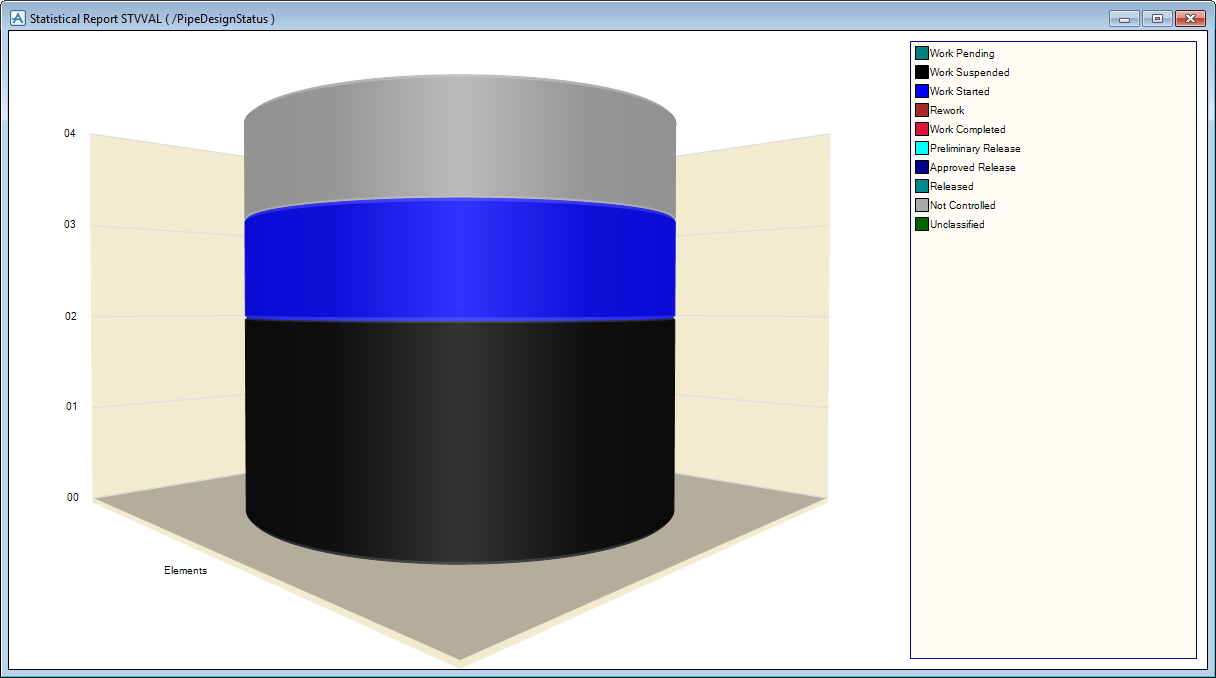Select the navy Approved Release swatch
Screen dimensions: 1216x678
pyautogui.click(x=922, y=167)
